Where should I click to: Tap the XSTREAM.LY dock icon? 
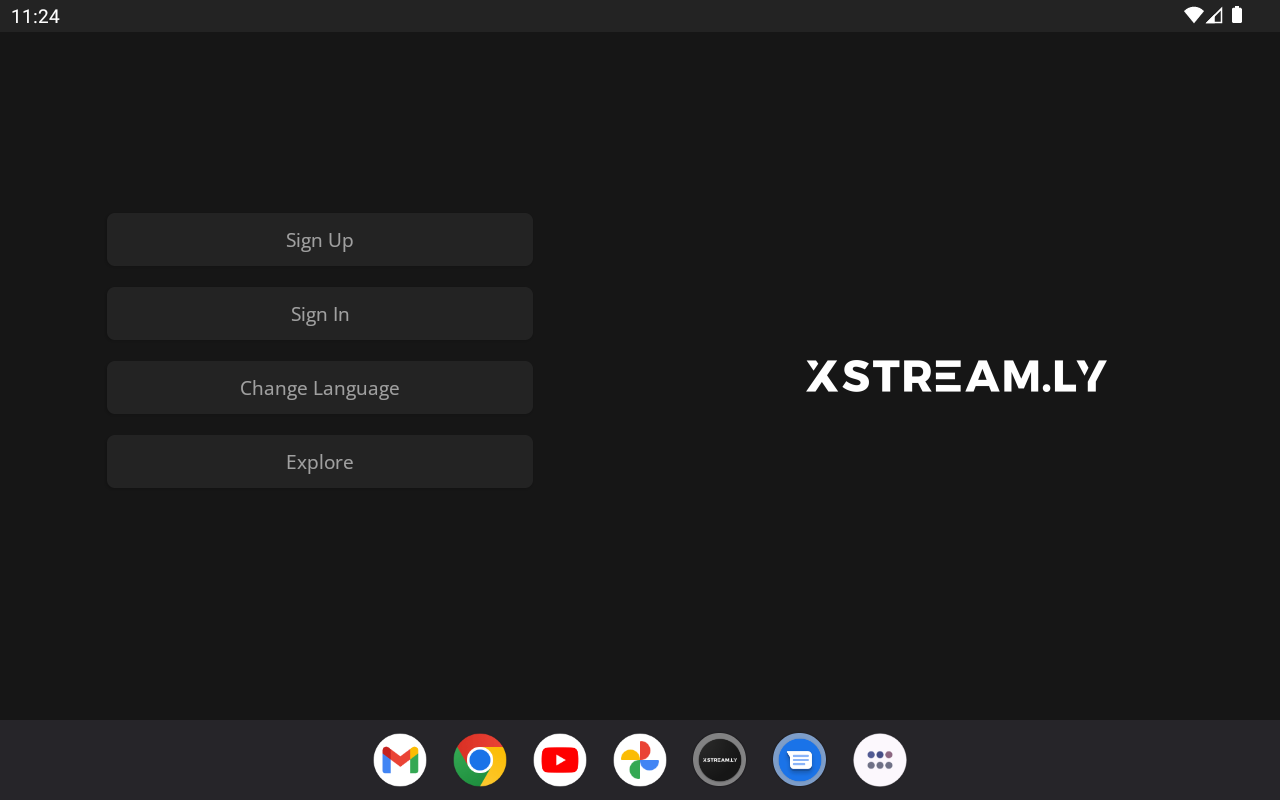pos(720,760)
